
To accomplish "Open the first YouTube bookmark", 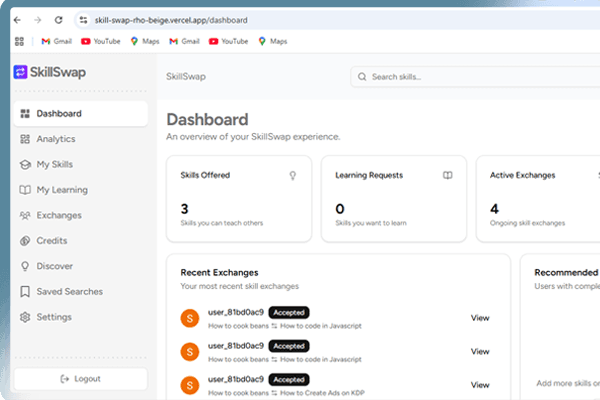I will point(100,41).
